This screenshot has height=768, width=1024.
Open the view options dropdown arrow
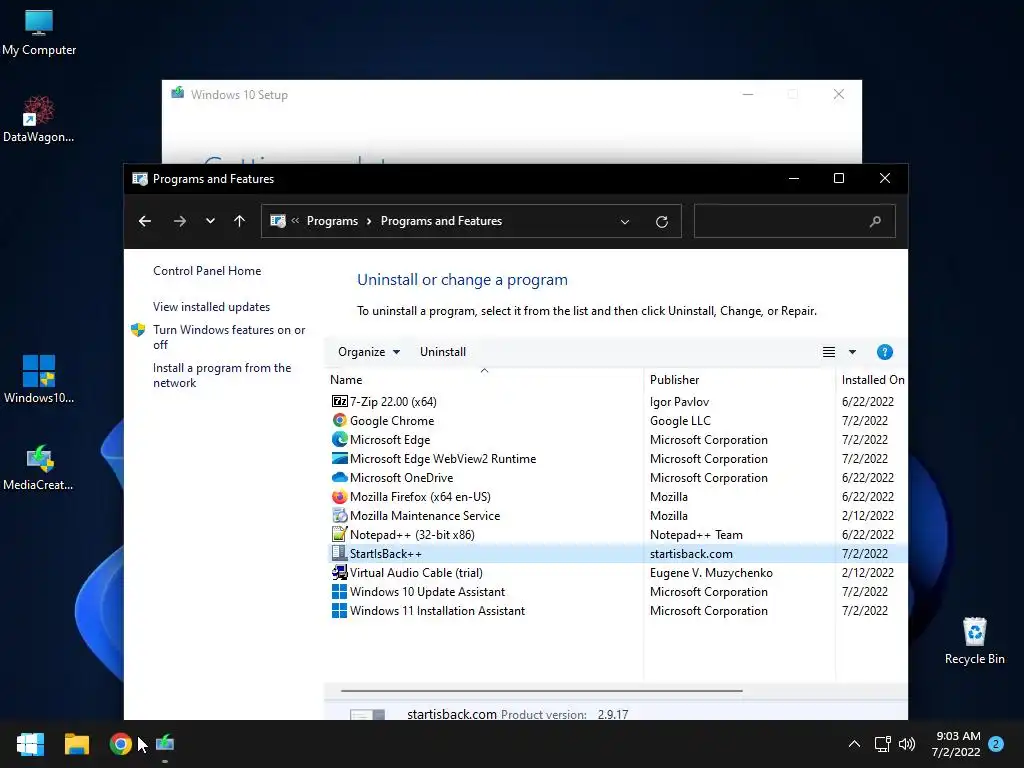pyautogui.click(x=852, y=352)
